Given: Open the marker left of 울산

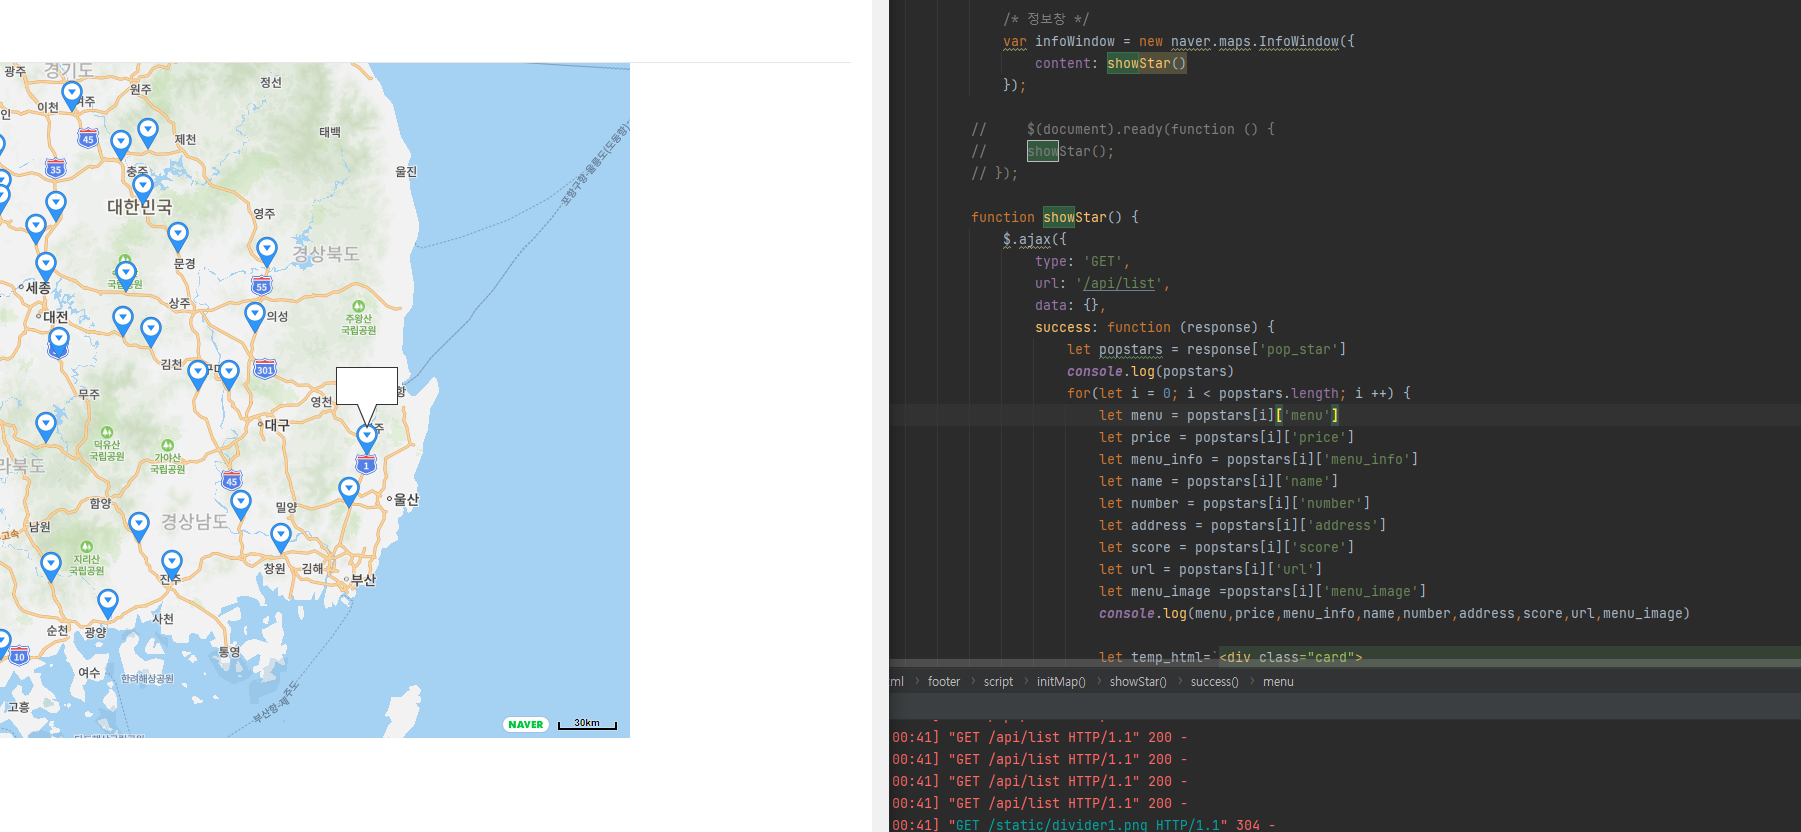Looking at the screenshot, I should click(349, 491).
